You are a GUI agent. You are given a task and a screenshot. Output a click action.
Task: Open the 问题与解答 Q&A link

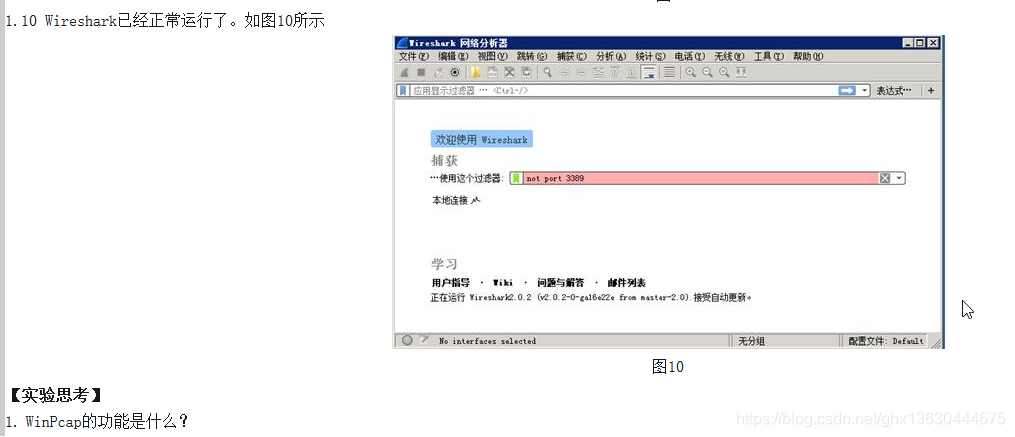[x=561, y=283]
